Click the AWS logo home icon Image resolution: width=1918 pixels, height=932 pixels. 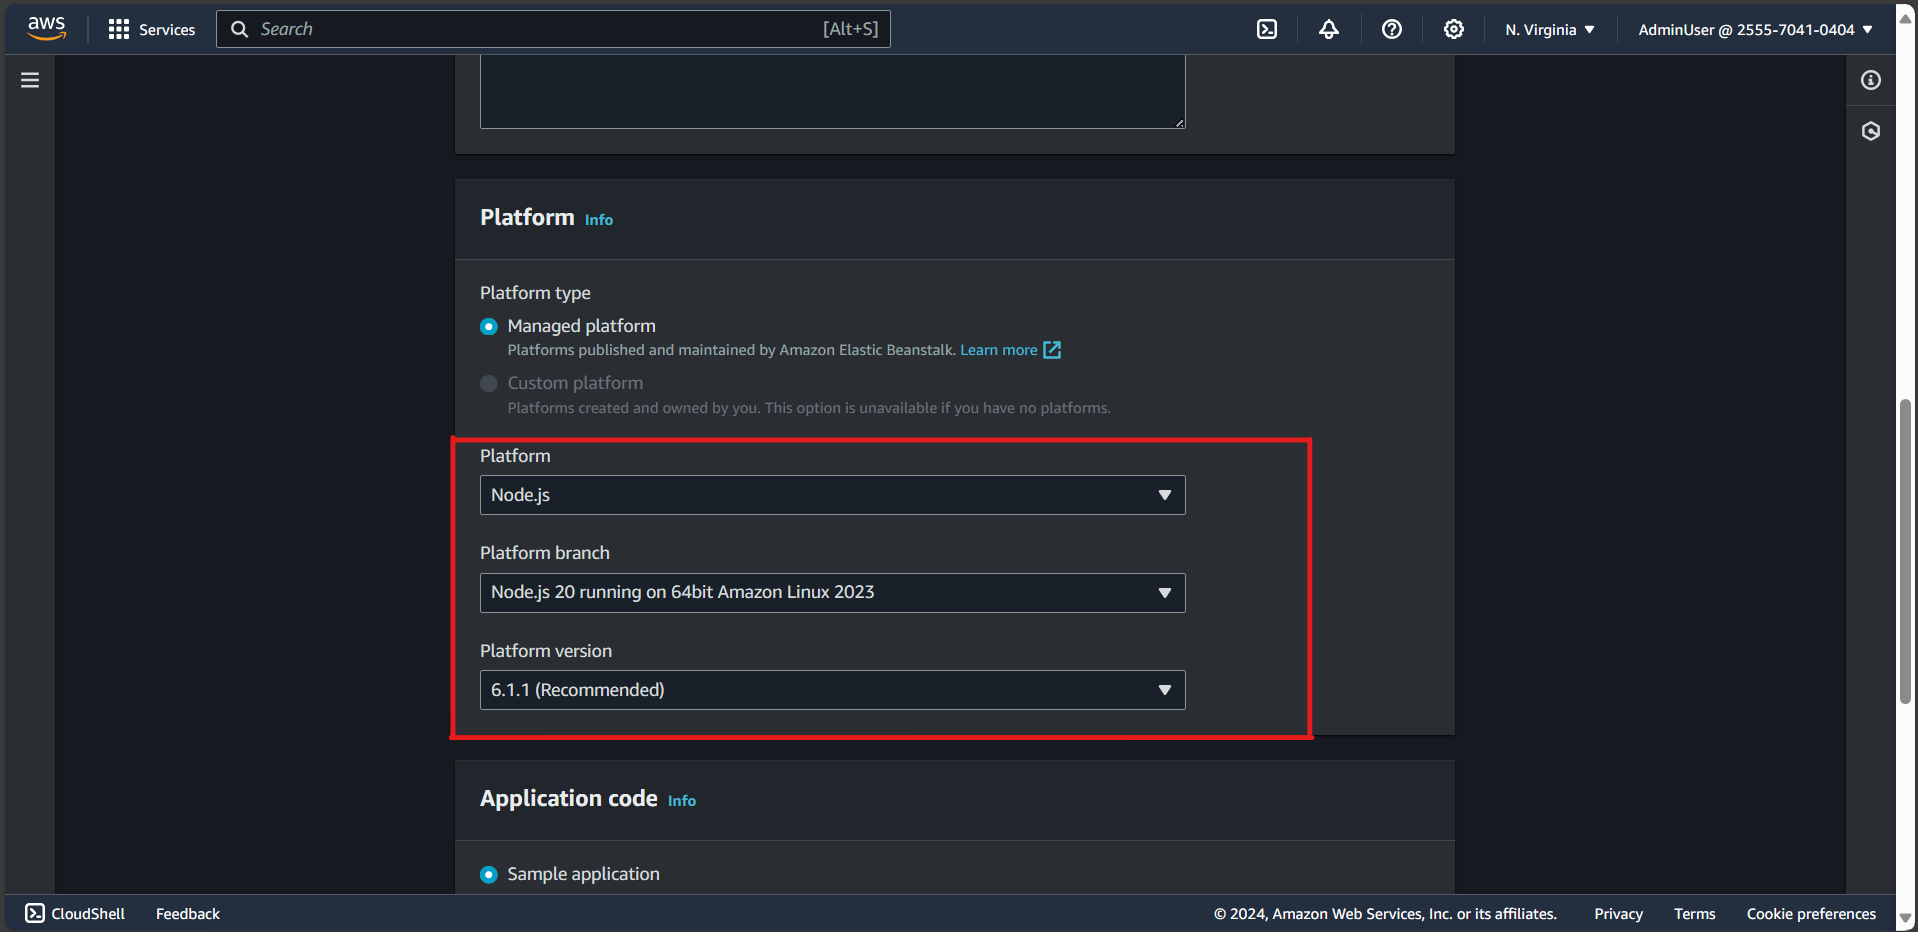pos(47,29)
